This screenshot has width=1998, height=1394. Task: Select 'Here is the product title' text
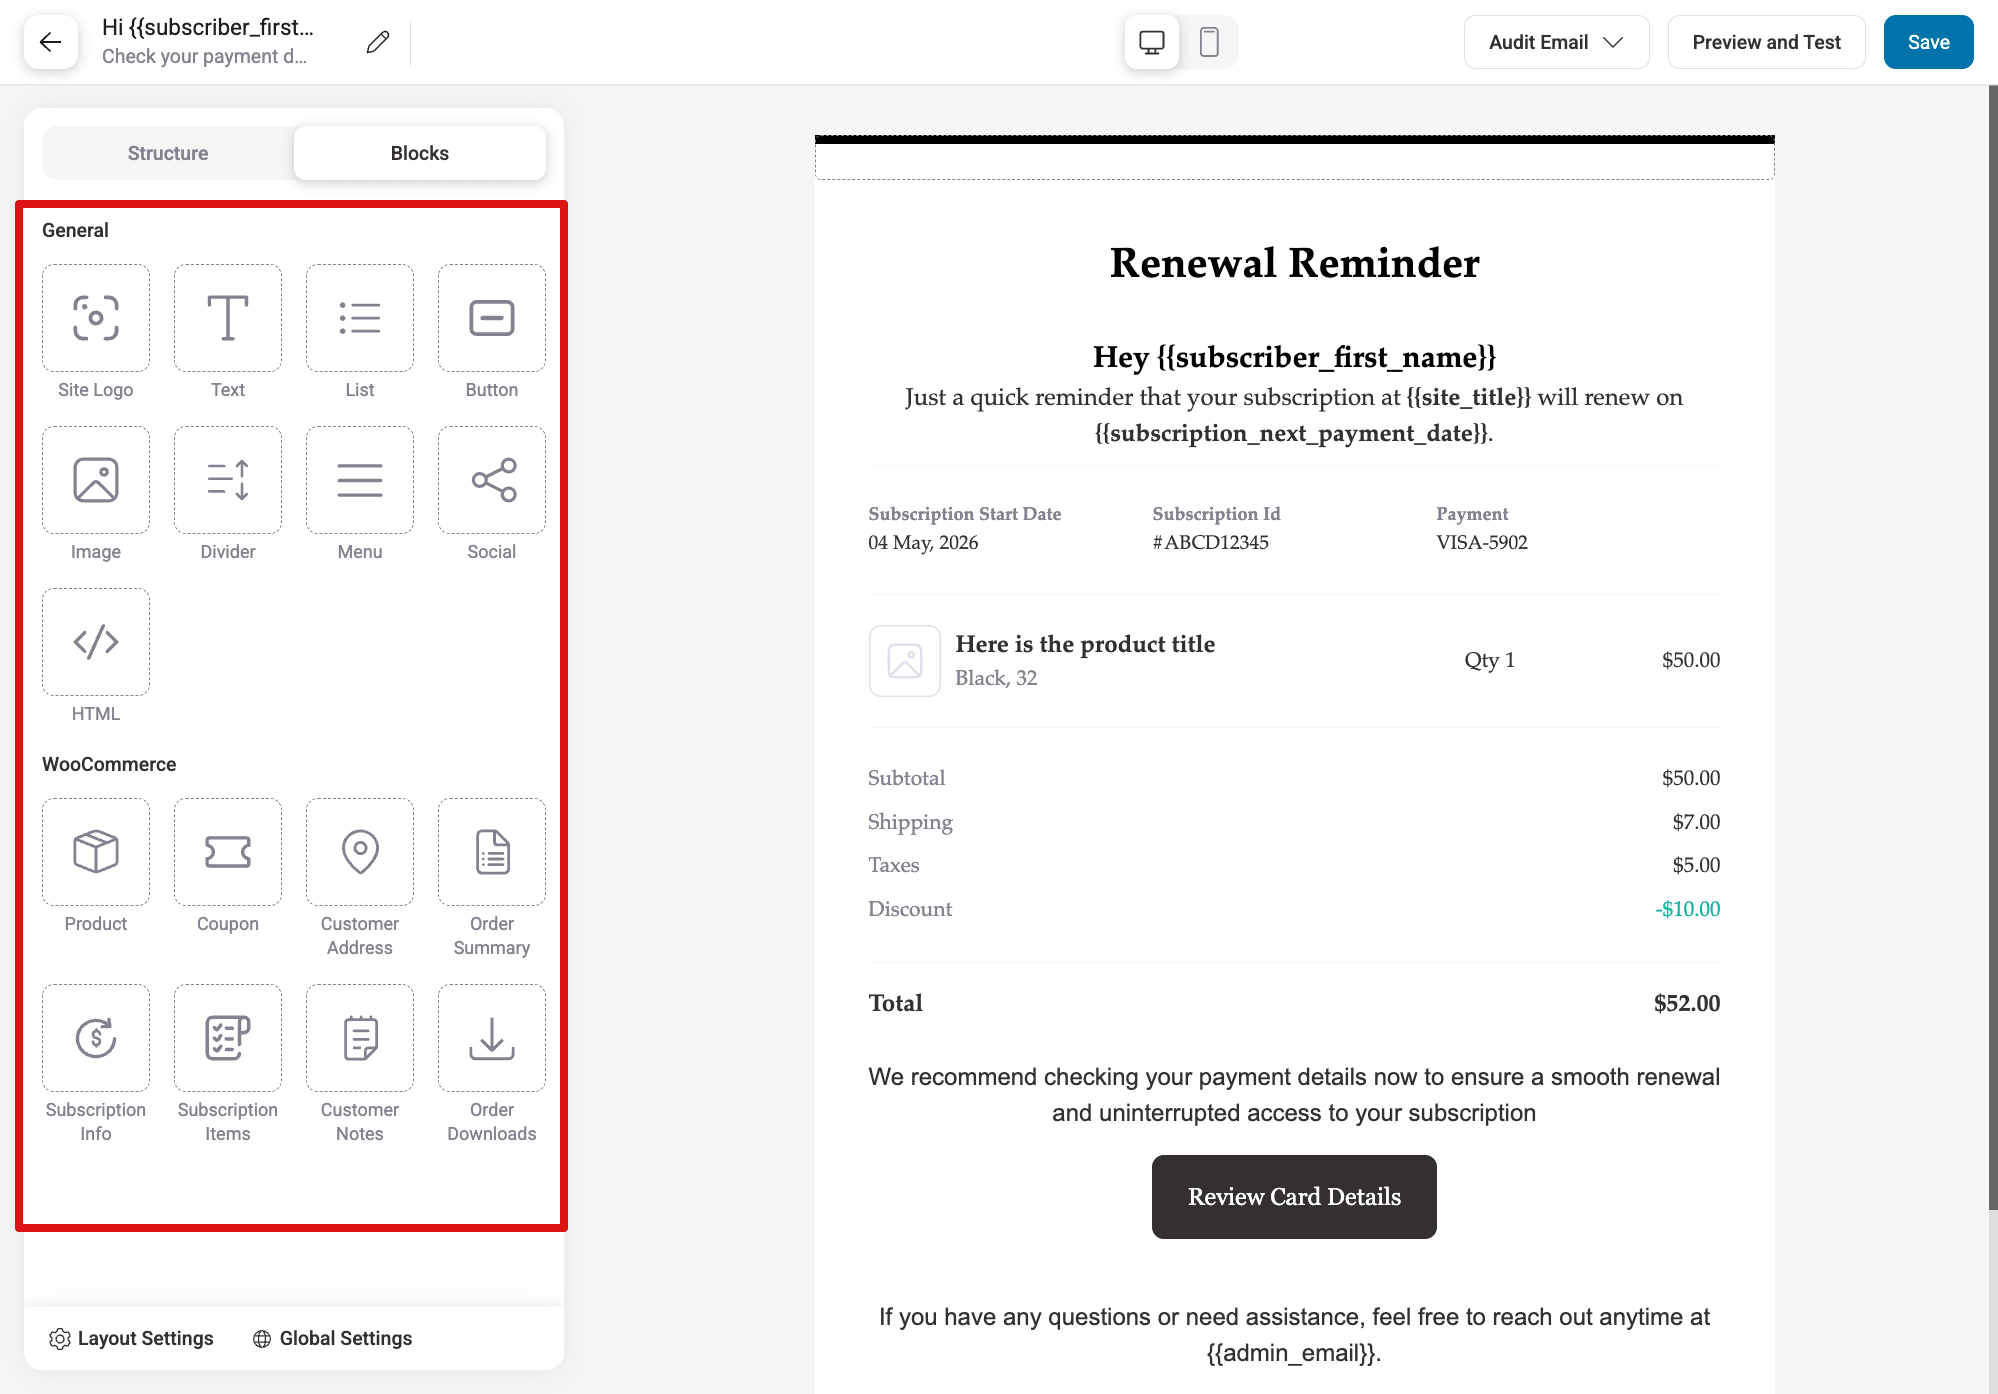tap(1085, 644)
